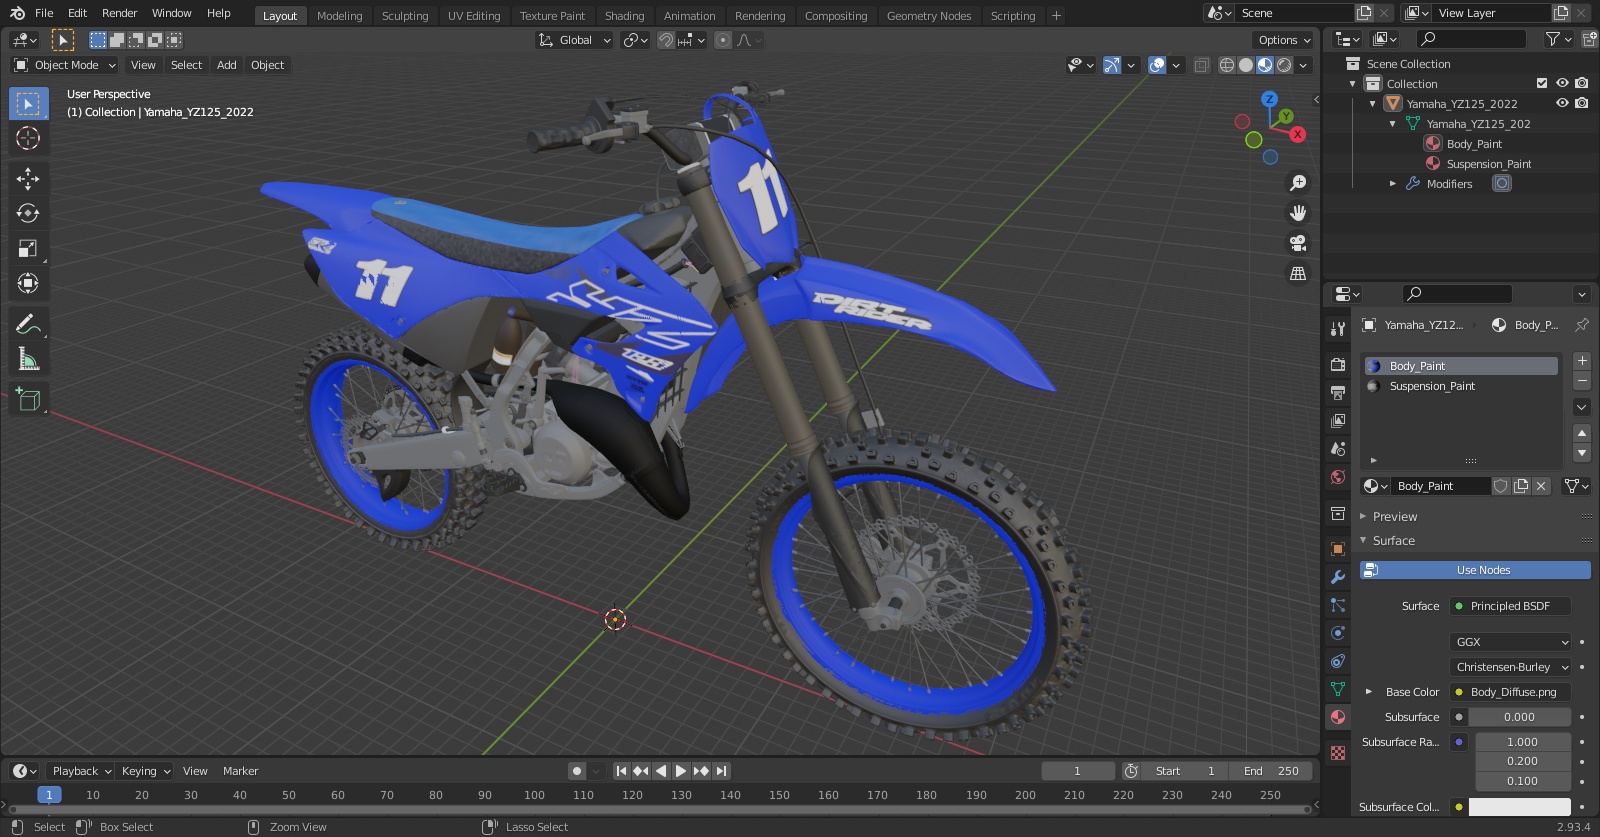
Task: Expand Base Color texture settings
Action: [1369, 692]
